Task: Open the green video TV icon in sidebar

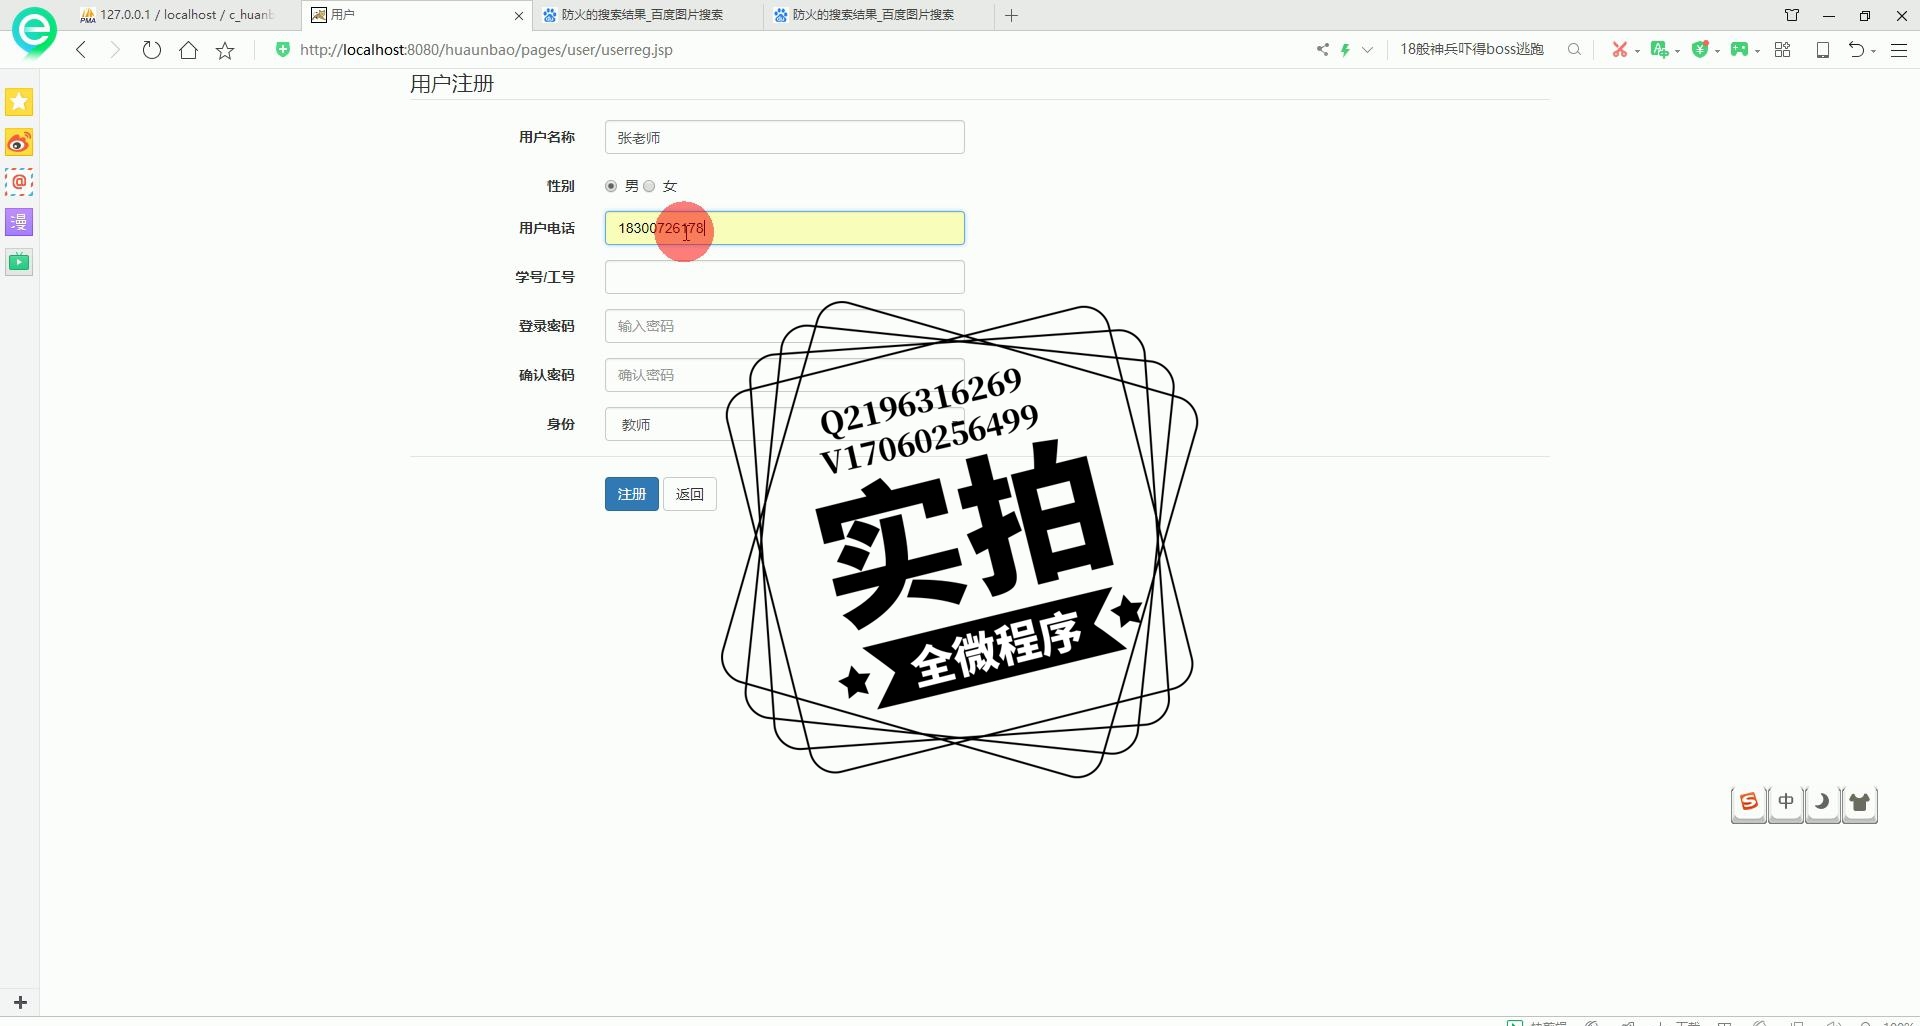Action: click(x=19, y=262)
